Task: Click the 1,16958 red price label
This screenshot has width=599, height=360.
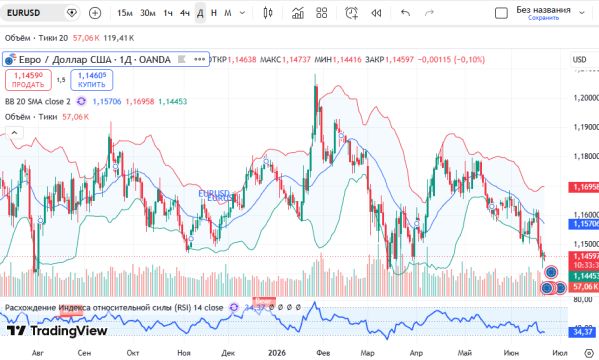Action: click(x=584, y=187)
